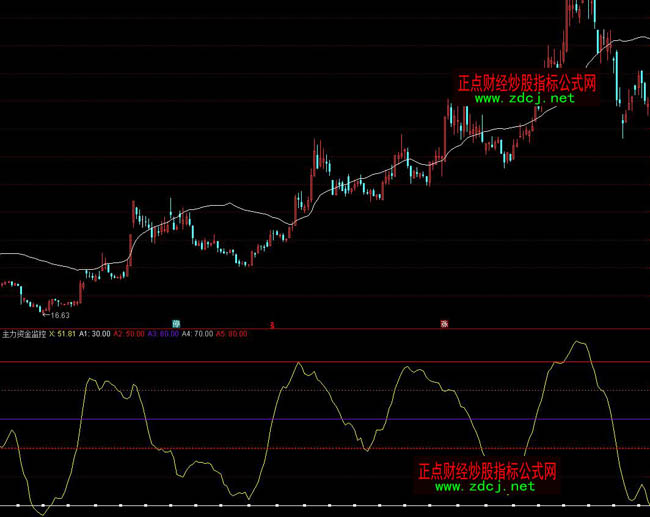Select the 主力资金监控 indicator name
The image size is (650, 517).
[x=24, y=334]
